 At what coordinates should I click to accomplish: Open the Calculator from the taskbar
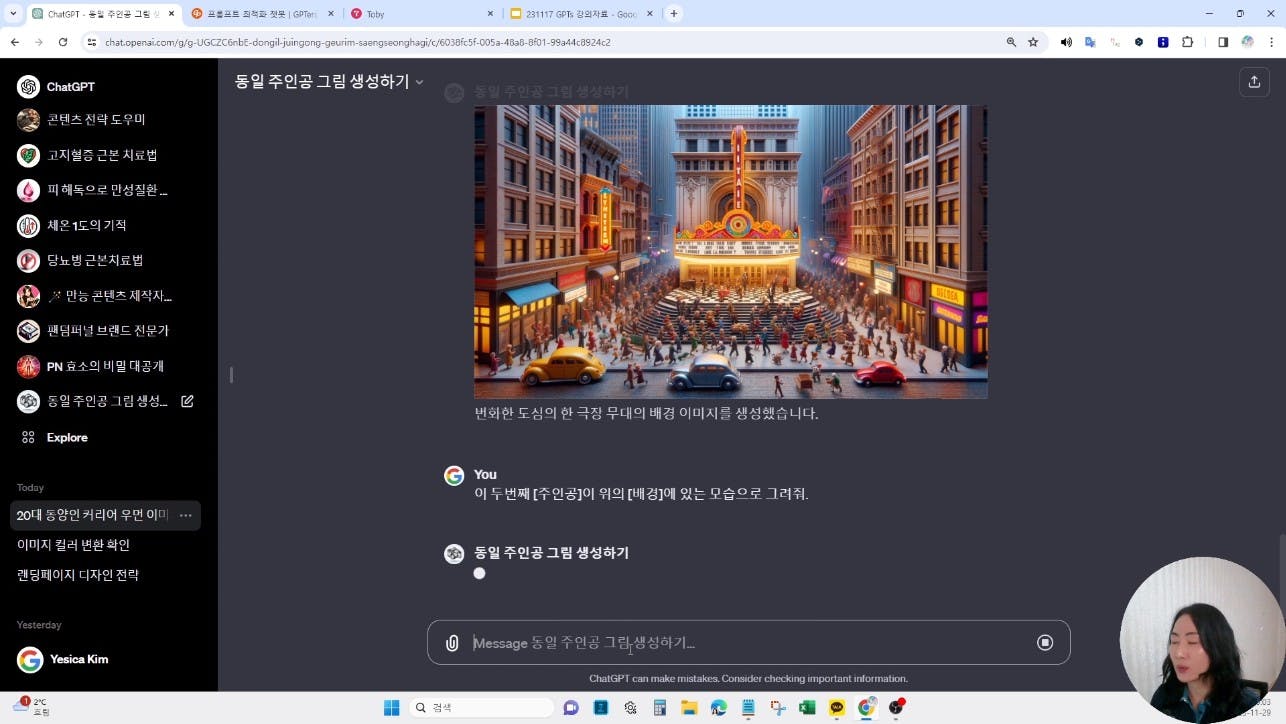click(659, 708)
